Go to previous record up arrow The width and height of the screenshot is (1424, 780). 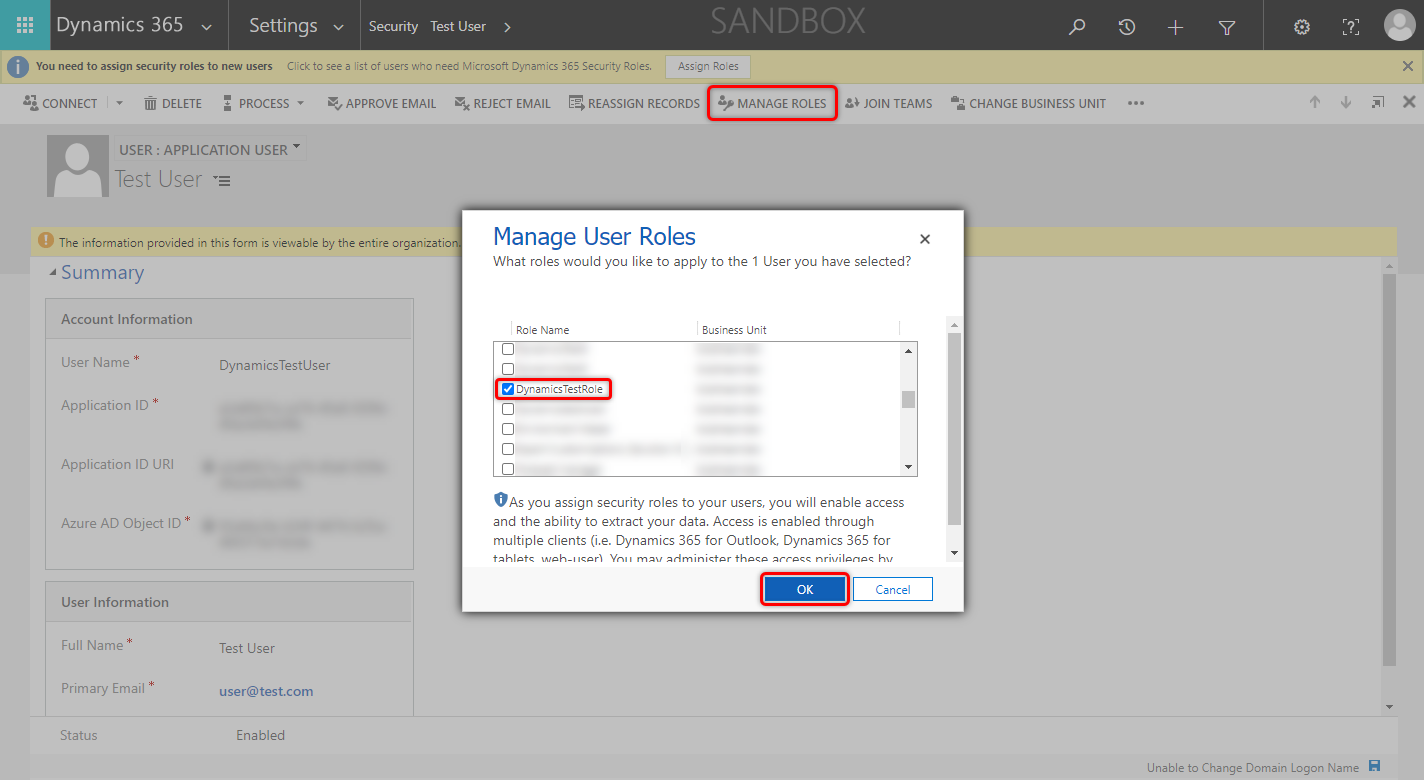point(1315,102)
